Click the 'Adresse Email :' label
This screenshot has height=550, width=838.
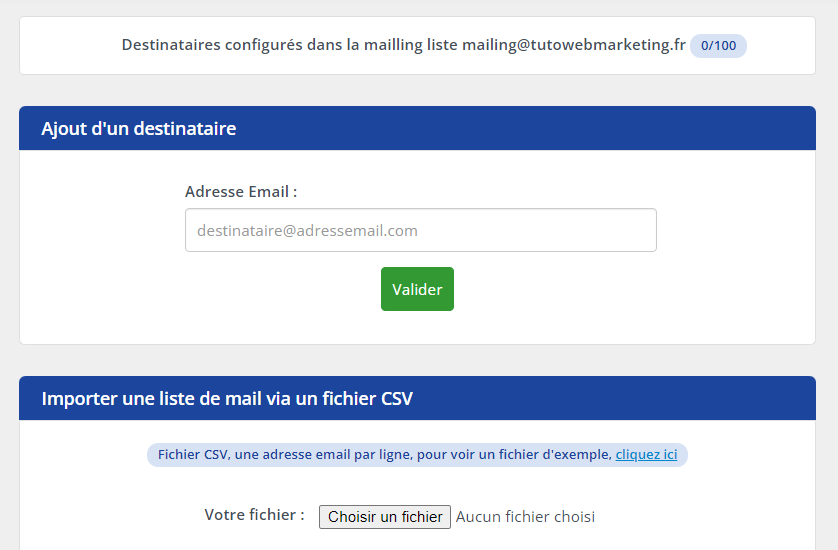[241, 191]
